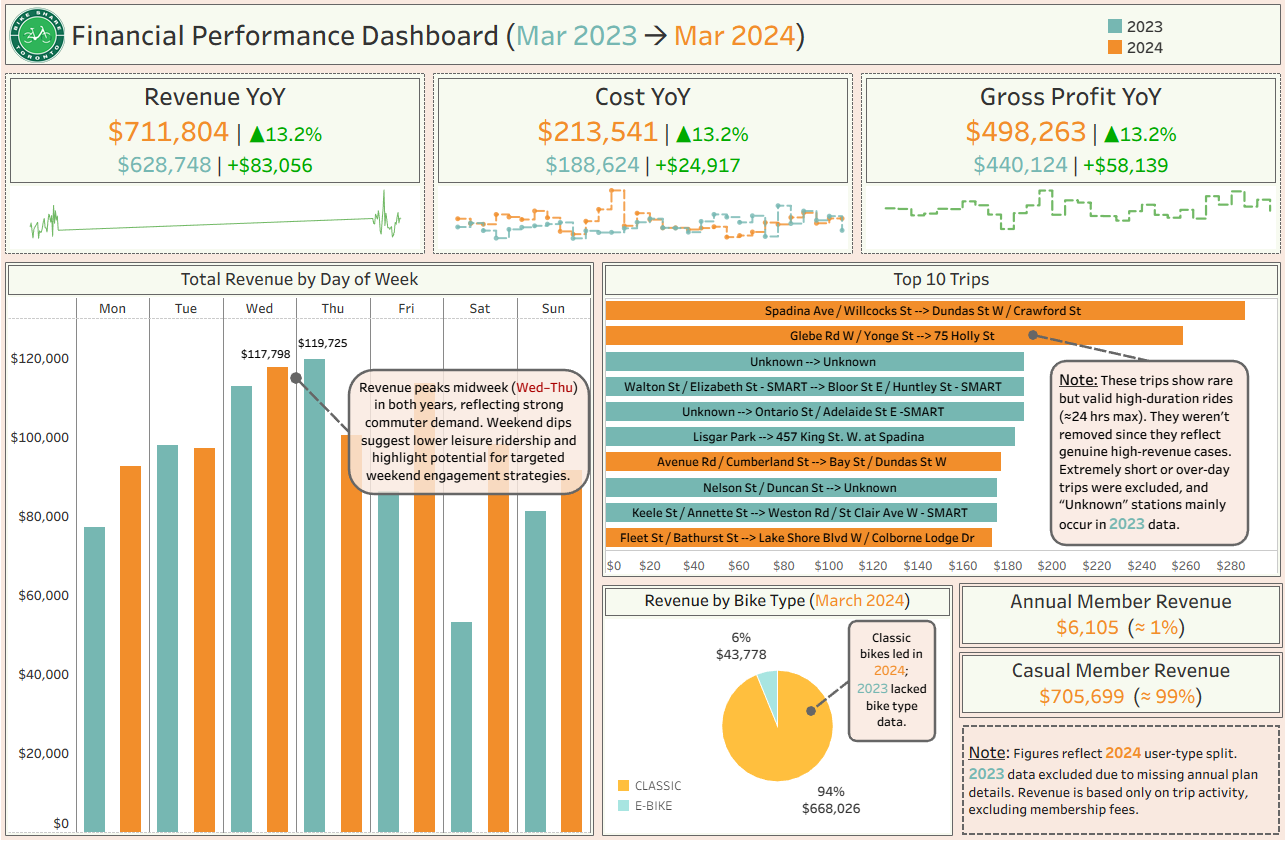
Task: Select the E-BIKE pie legend square
Action: [624, 805]
